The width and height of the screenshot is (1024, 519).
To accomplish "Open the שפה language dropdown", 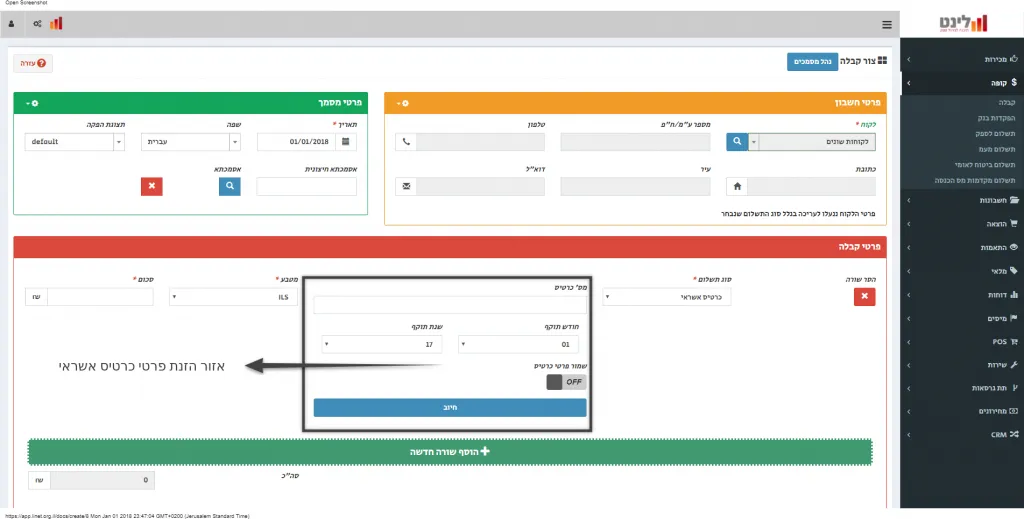I will (x=191, y=142).
